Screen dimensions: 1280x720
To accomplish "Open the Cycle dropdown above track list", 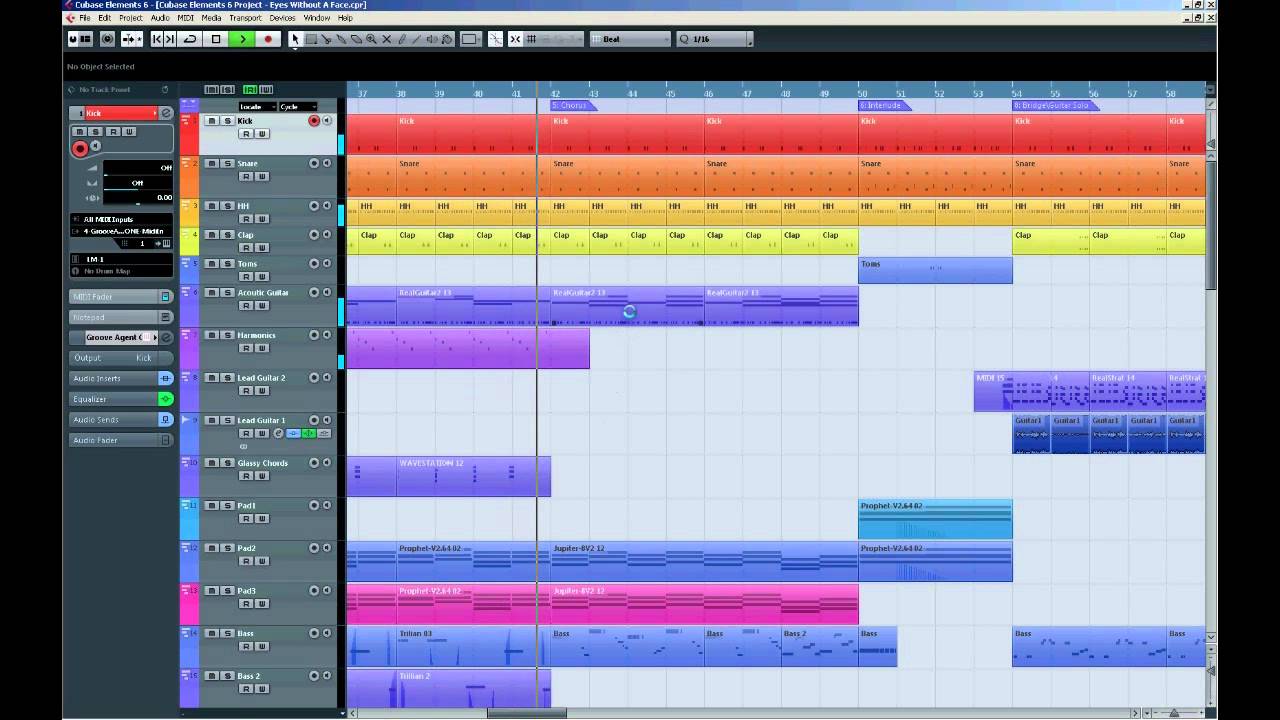I will (297, 107).
